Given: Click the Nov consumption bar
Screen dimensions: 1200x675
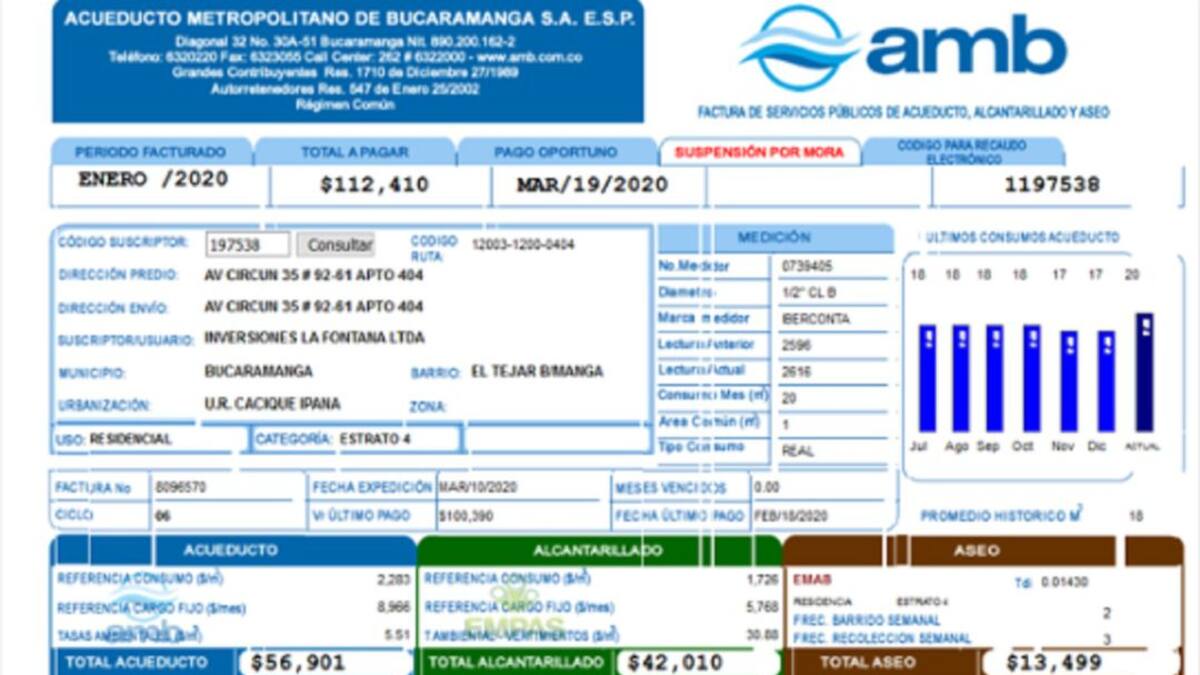Looking at the screenshot, I should [1069, 381].
